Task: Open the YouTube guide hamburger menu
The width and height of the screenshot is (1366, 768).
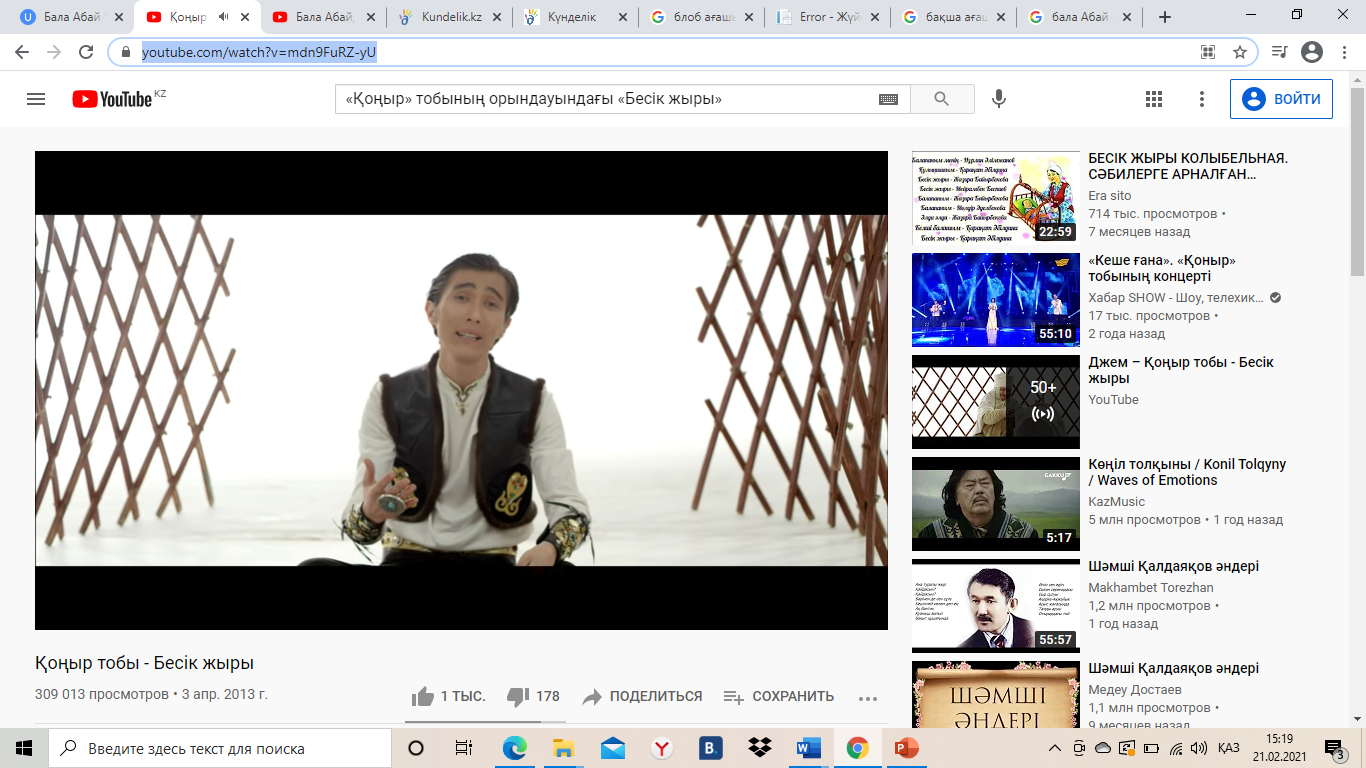Action: (36, 99)
